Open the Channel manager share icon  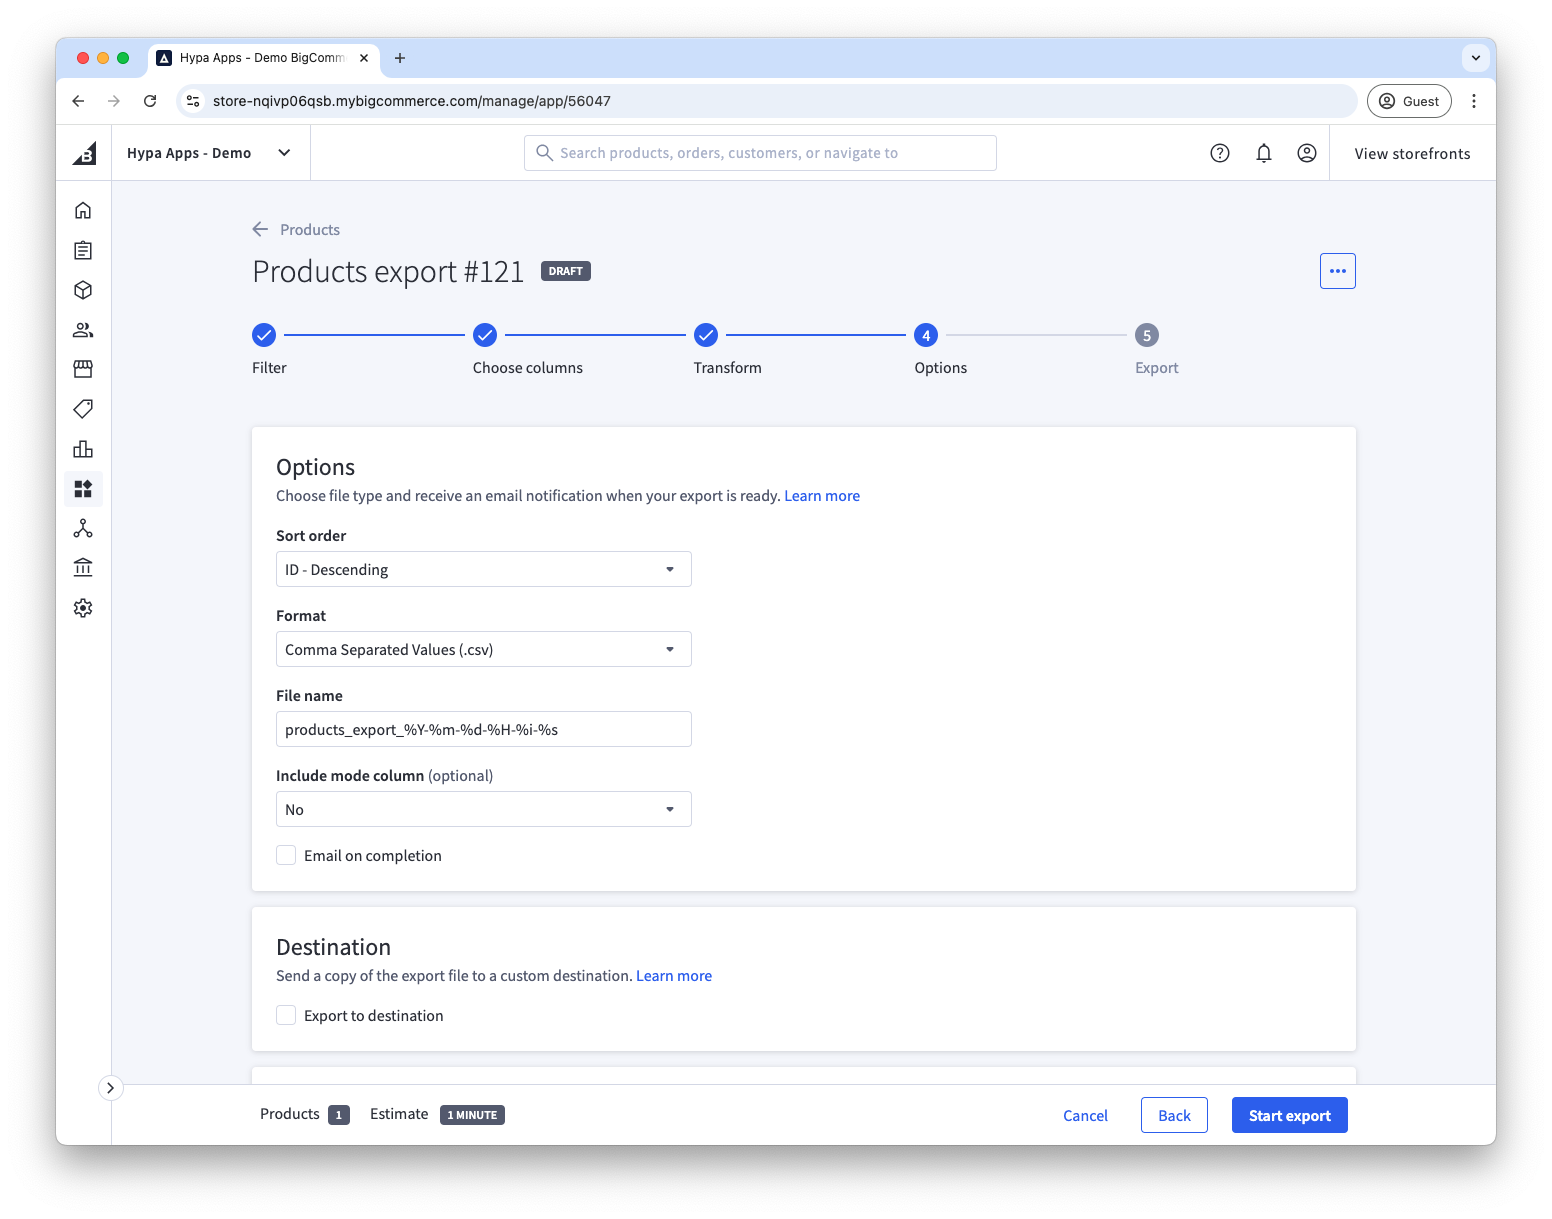(83, 528)
